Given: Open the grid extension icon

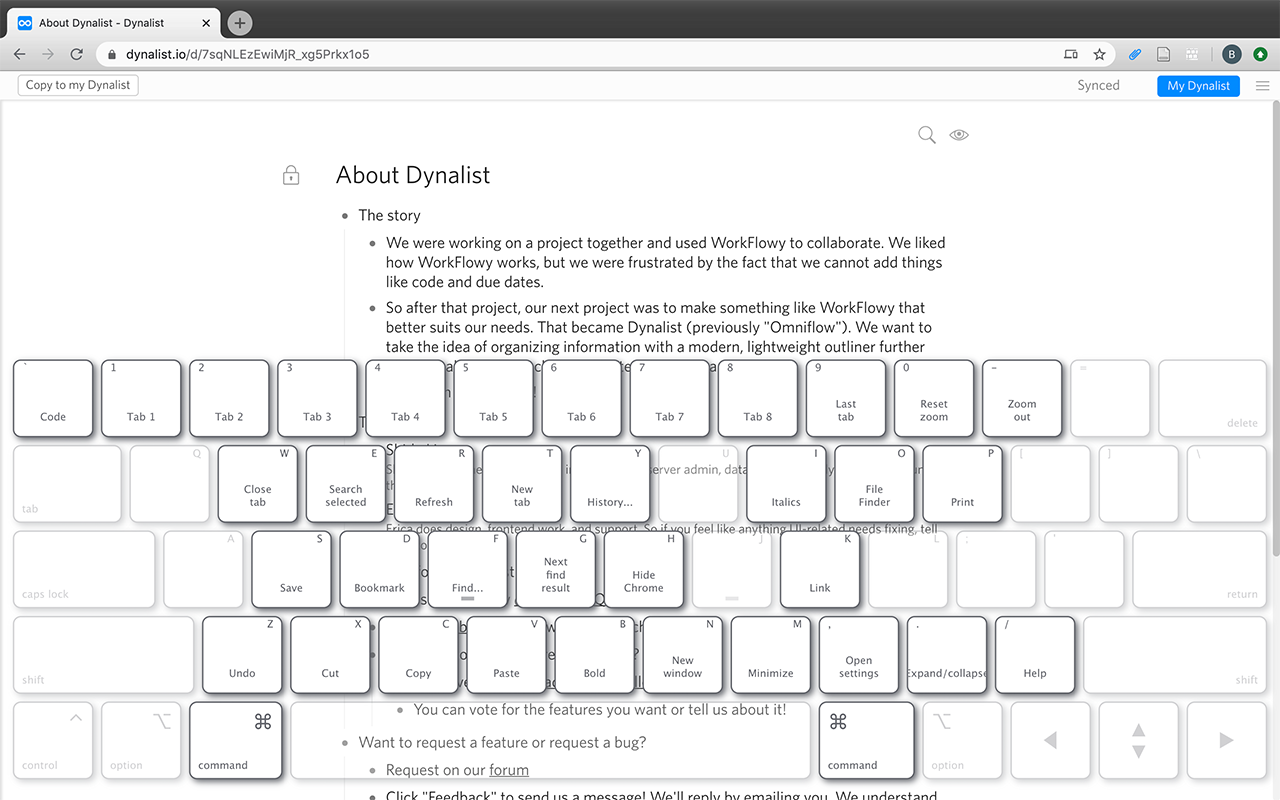Looking at the screenshot, I should tap(1191, 54).
